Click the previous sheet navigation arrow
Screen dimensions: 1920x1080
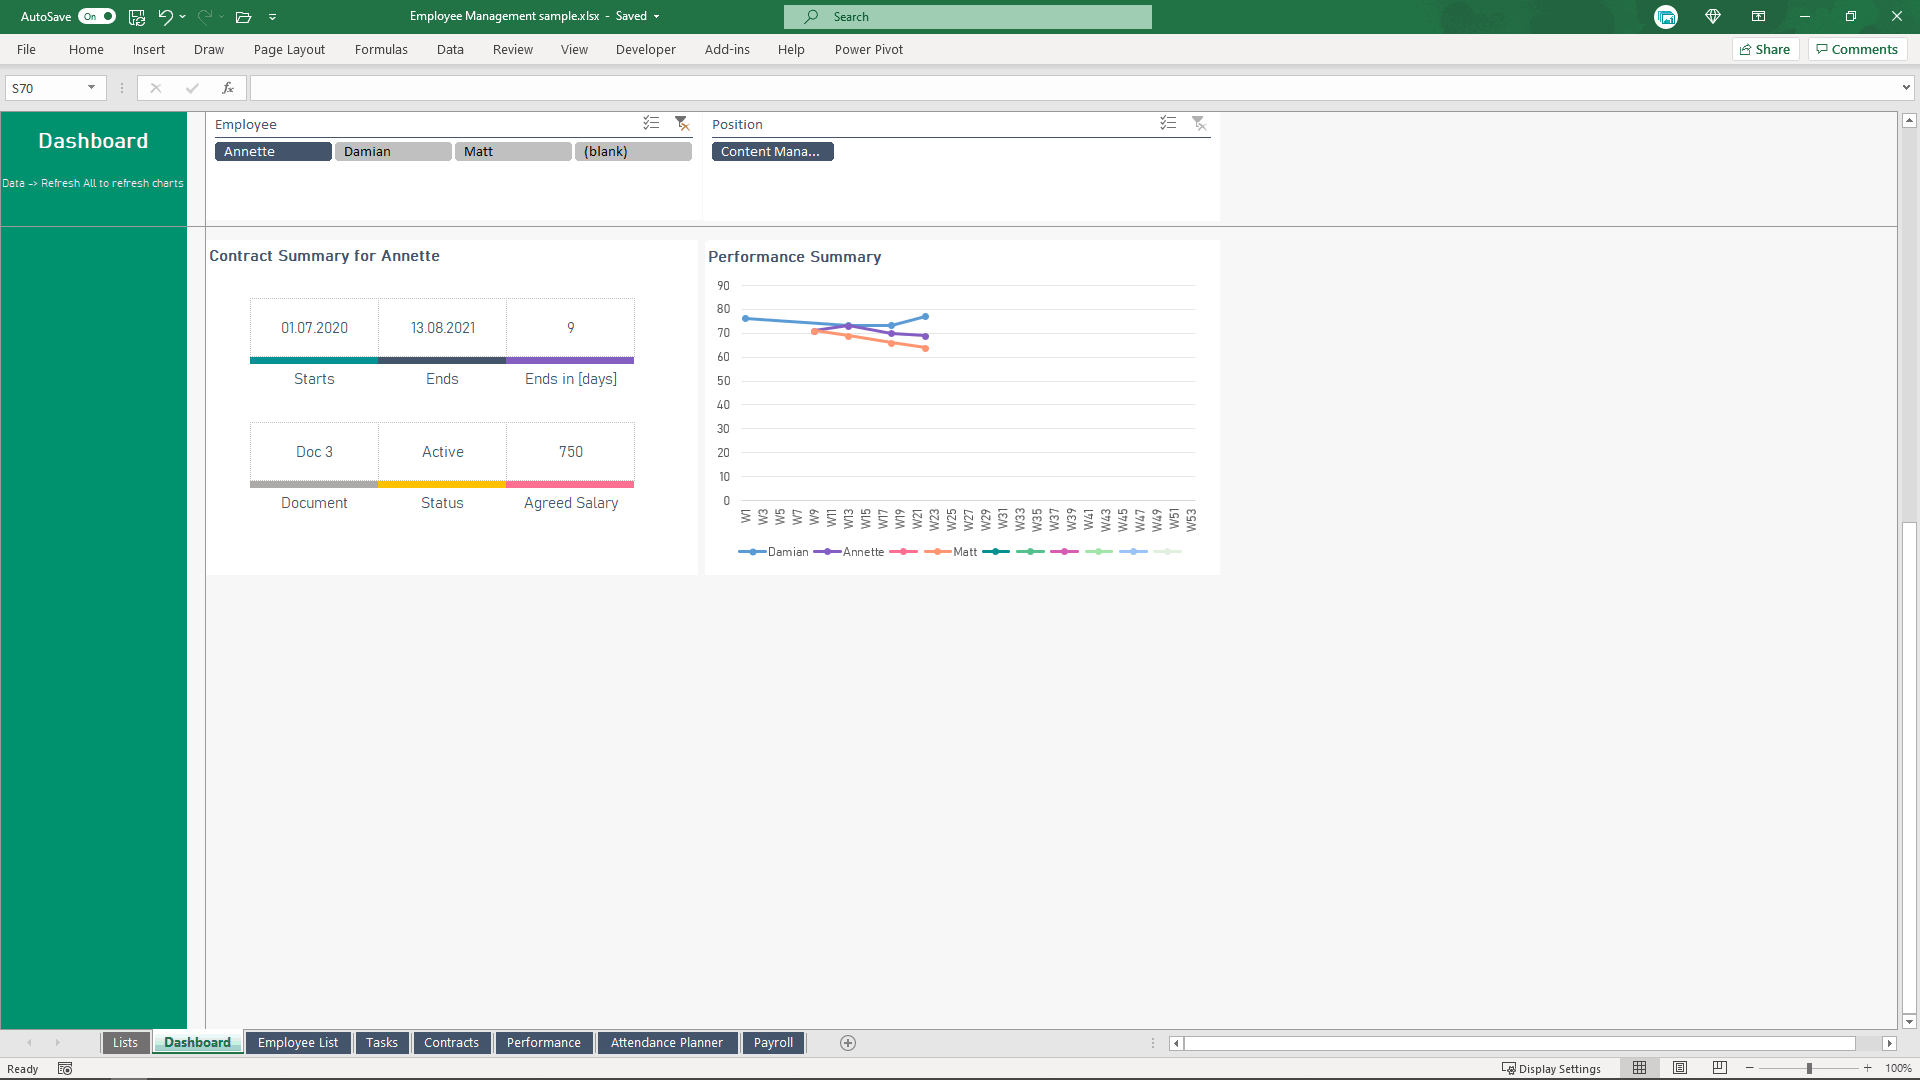click(29, 1042)
